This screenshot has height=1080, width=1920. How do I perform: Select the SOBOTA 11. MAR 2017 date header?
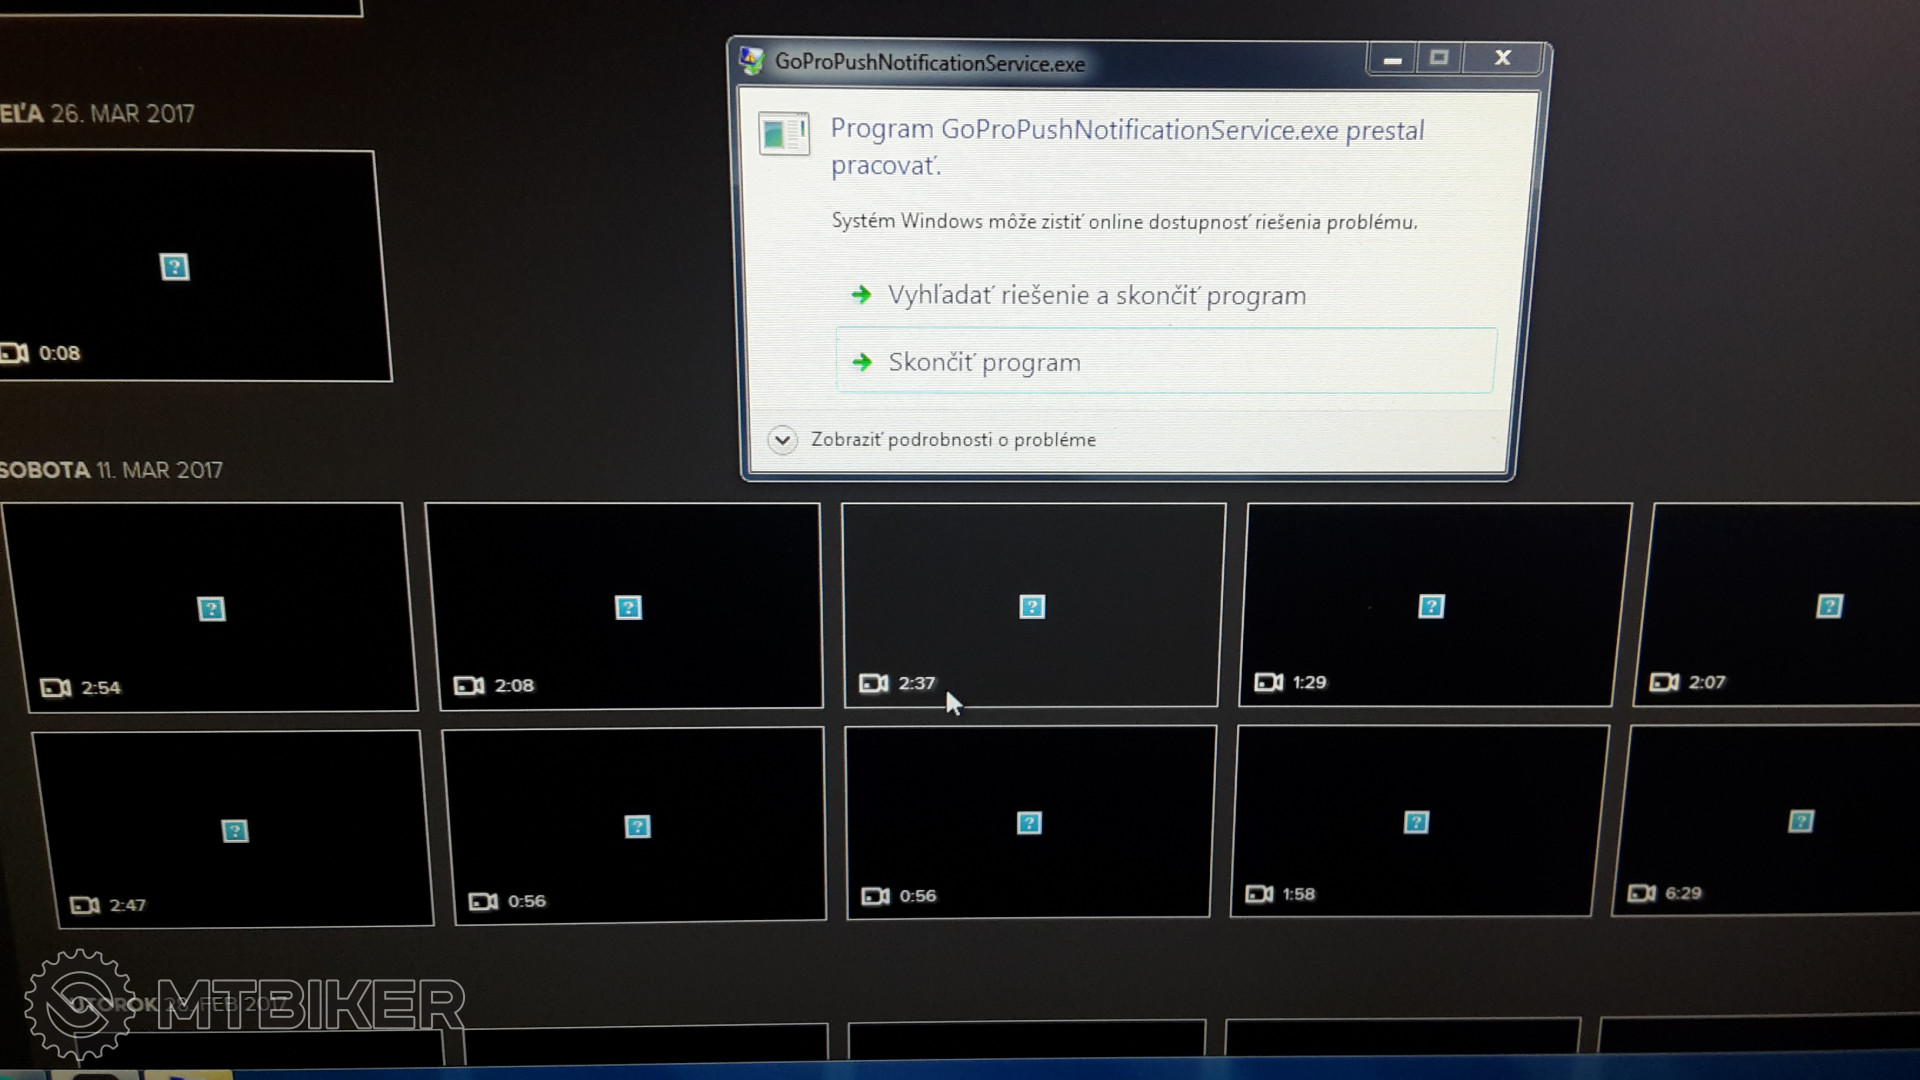pos(112,470)
